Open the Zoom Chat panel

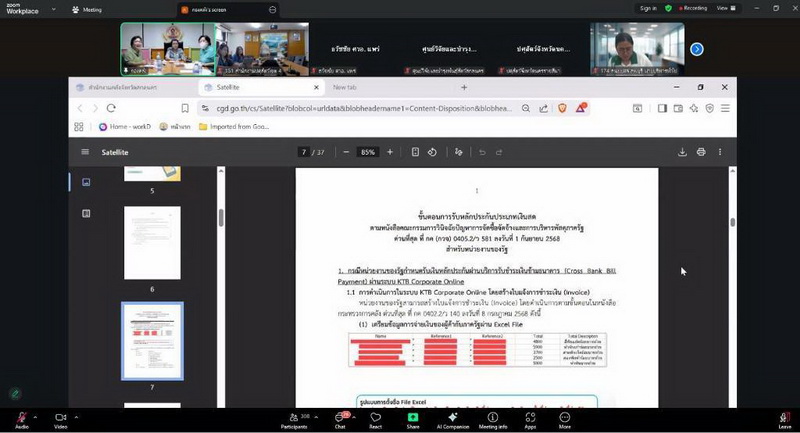(340, 419)
